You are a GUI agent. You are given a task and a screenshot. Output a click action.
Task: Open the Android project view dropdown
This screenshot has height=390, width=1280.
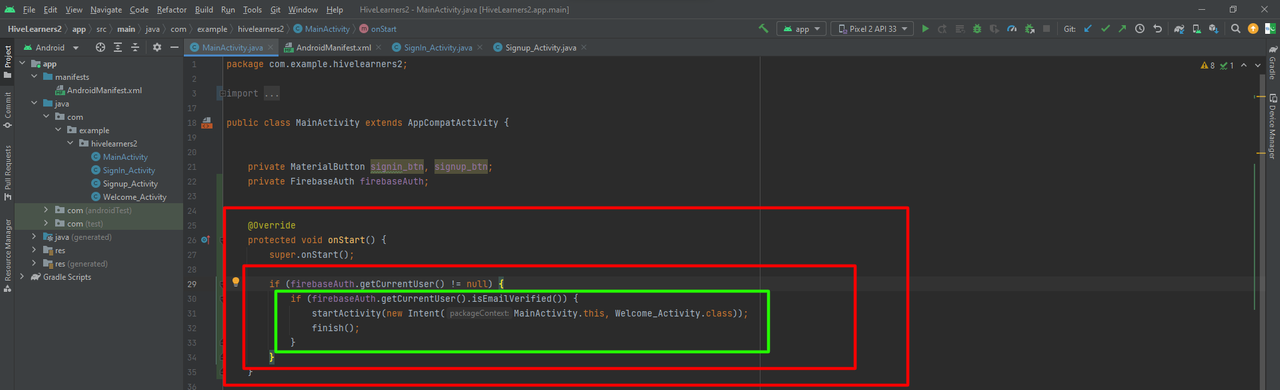tap(50, 47)
